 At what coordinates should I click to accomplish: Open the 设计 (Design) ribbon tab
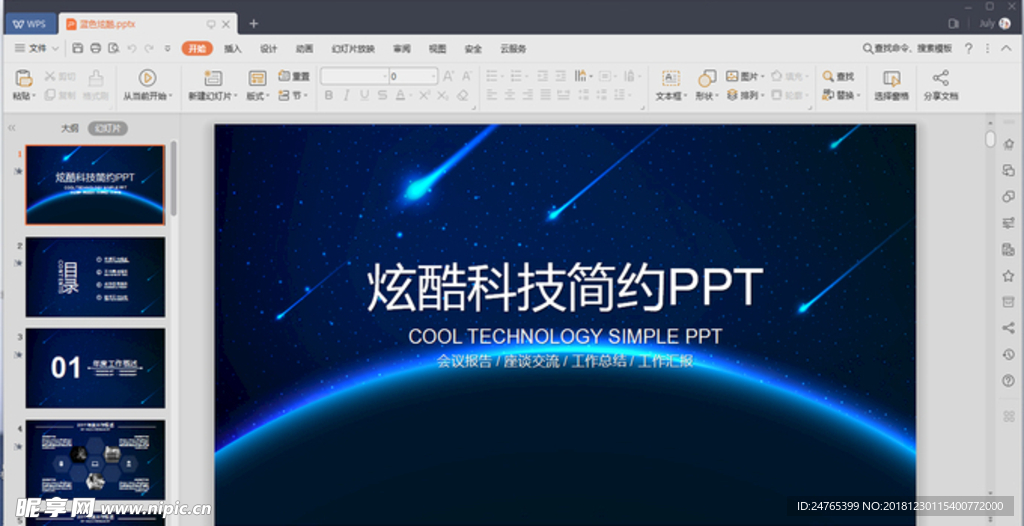point(269,48)
